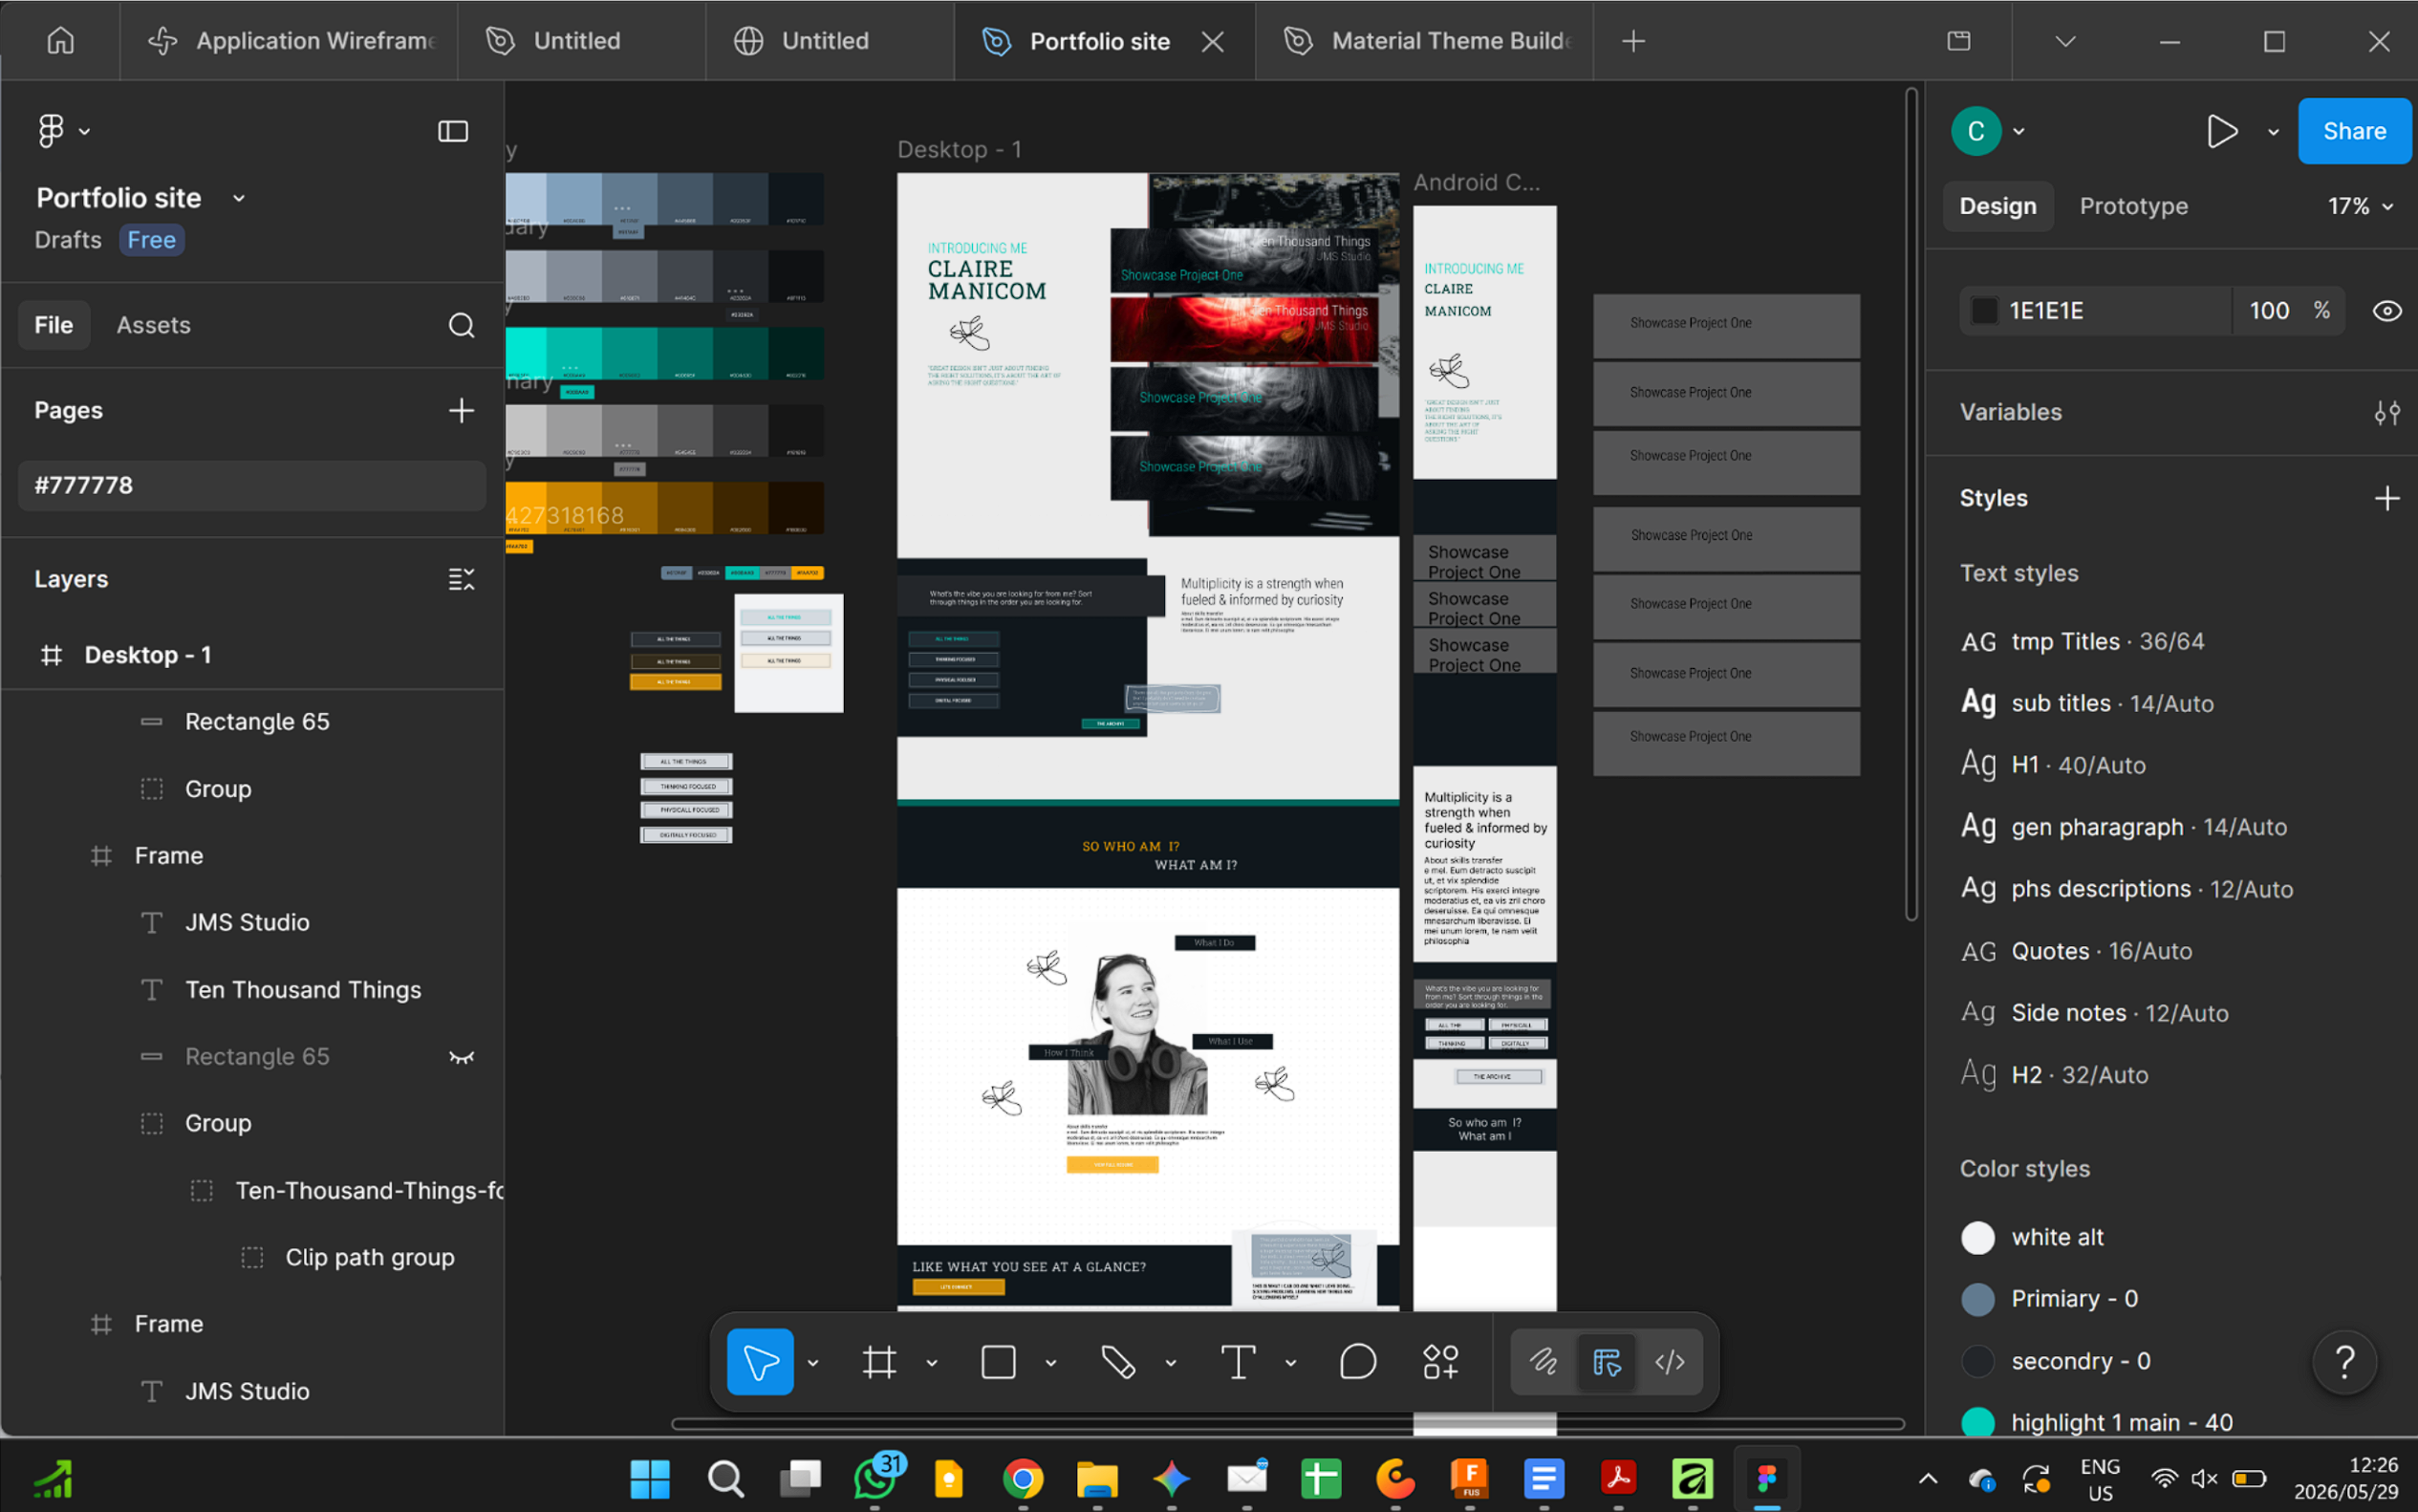Open the Windows Start menu
The height and width of the screenshot is (1512, 2418).
click(x=650, y=1479)
